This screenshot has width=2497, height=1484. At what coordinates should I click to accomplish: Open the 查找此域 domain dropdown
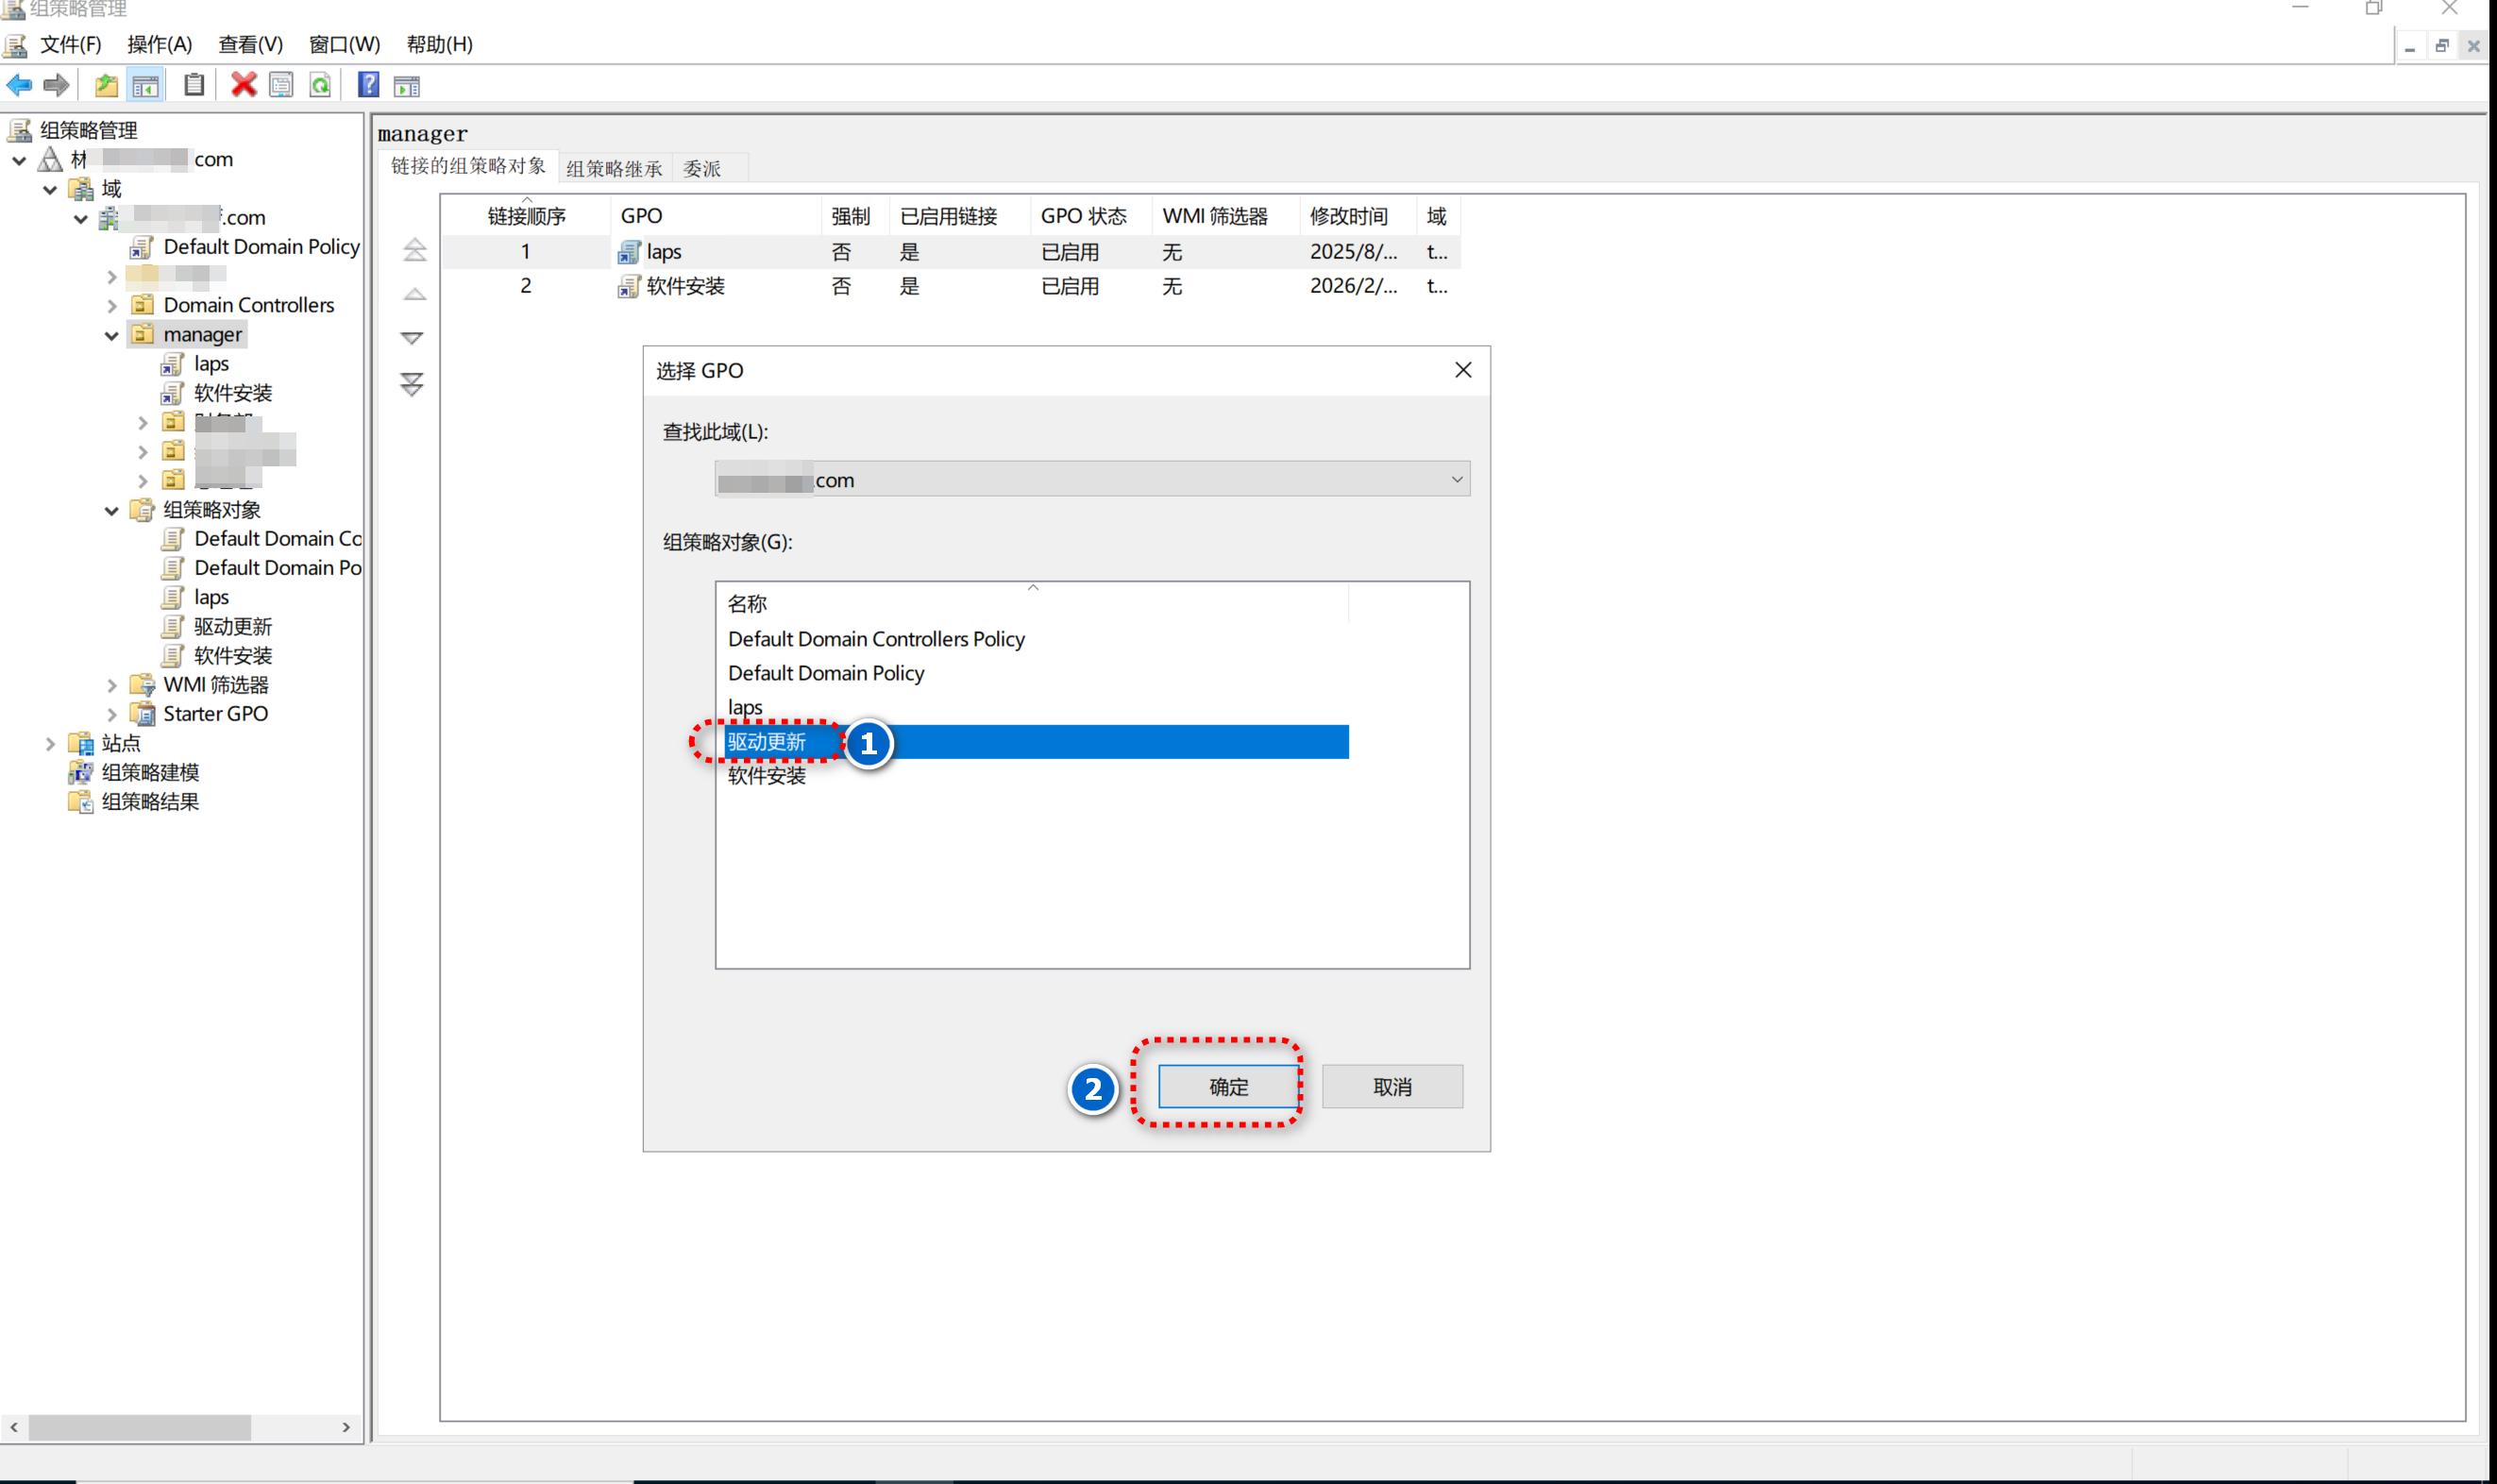1456,480
